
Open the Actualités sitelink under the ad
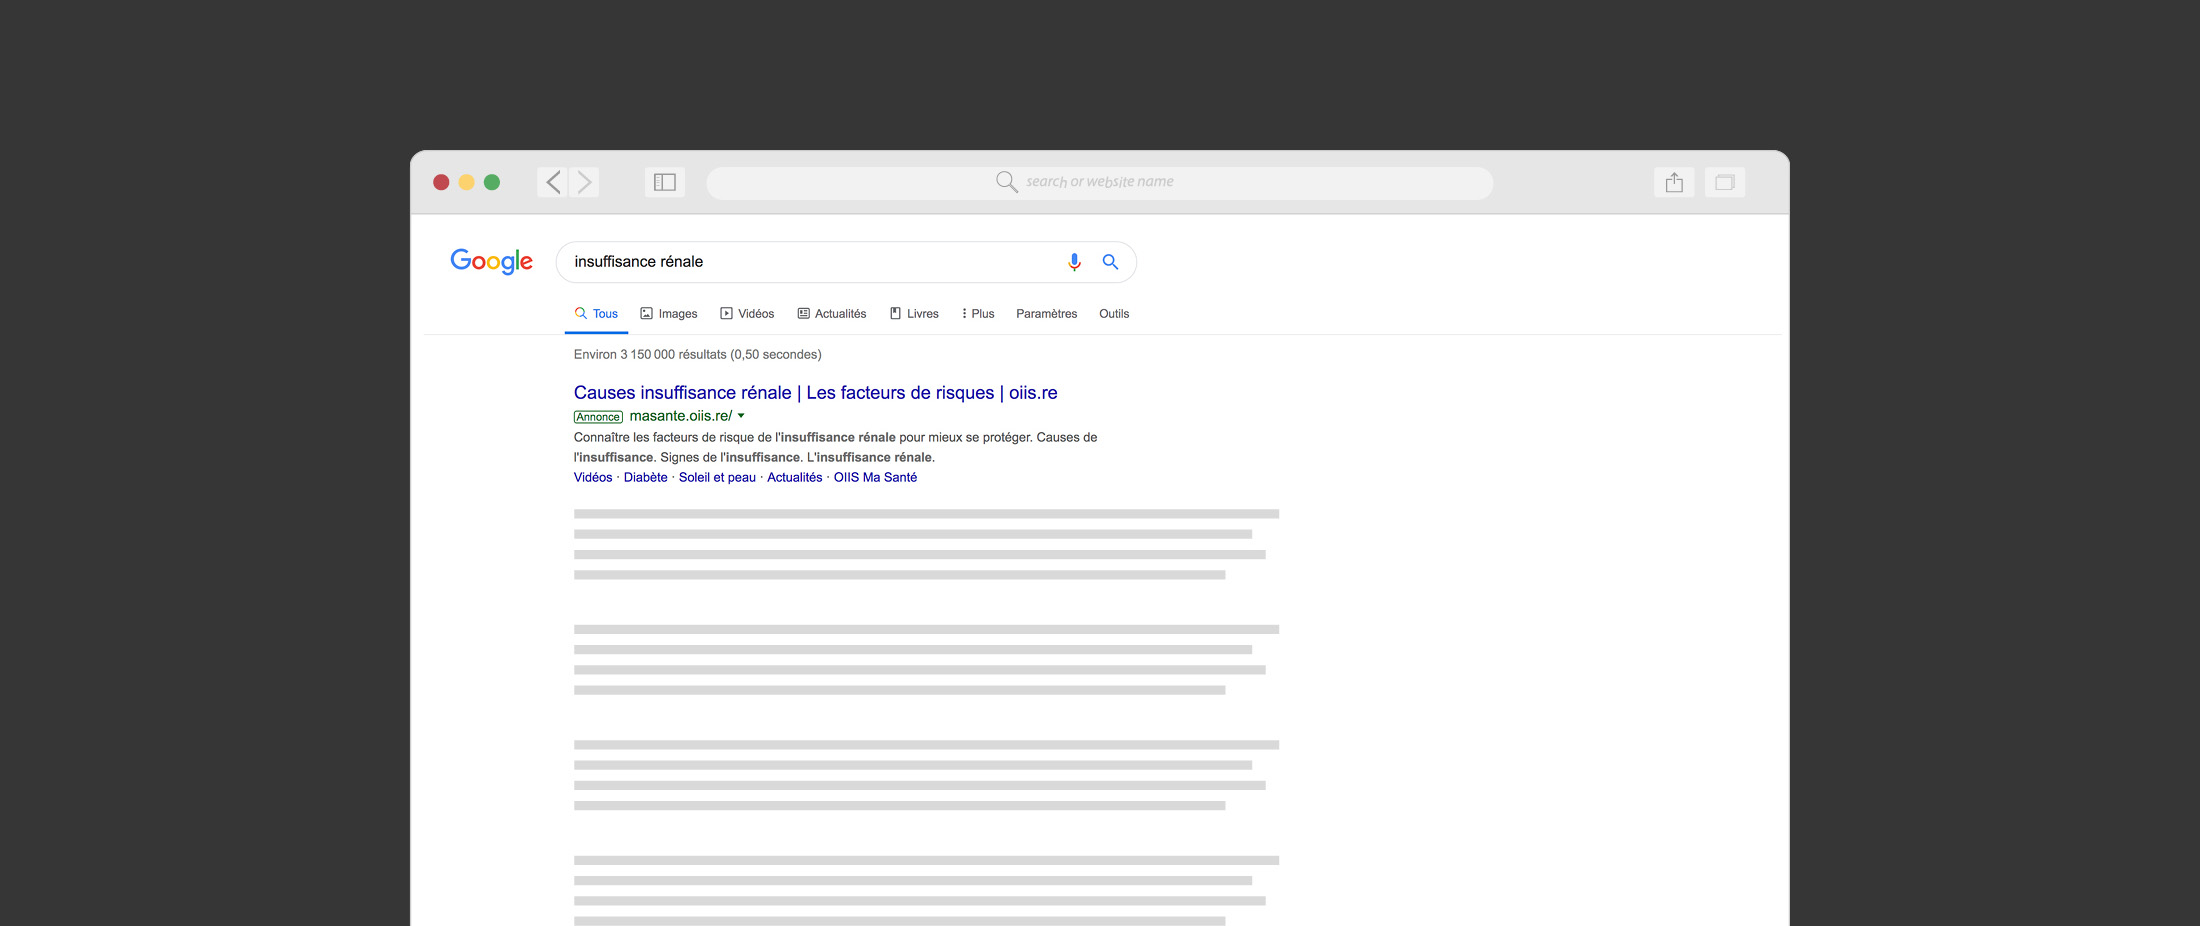tap(794, 478)
